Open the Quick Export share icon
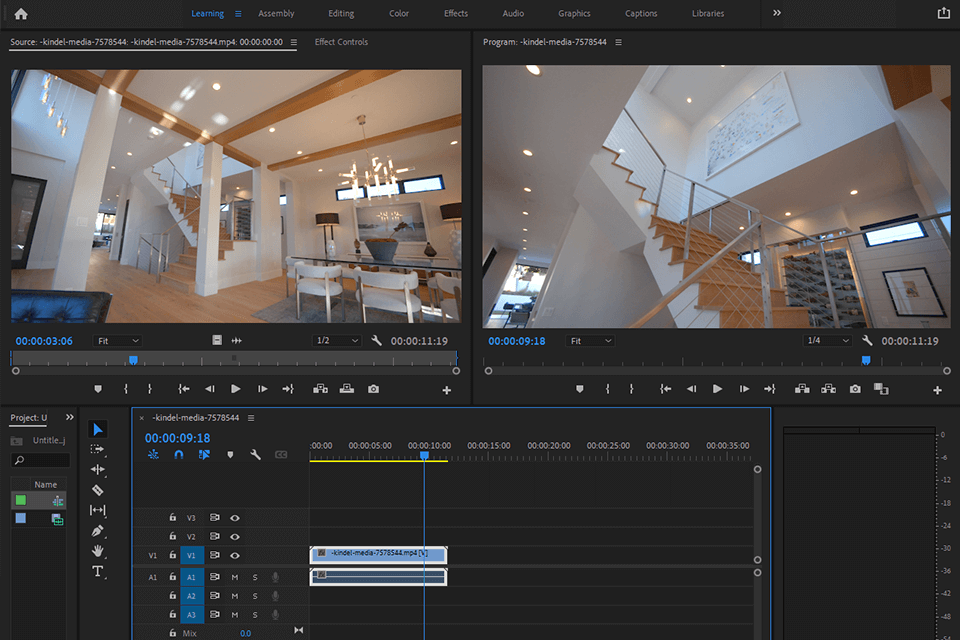Screen dimensions: 960x640 coord(943,13)
